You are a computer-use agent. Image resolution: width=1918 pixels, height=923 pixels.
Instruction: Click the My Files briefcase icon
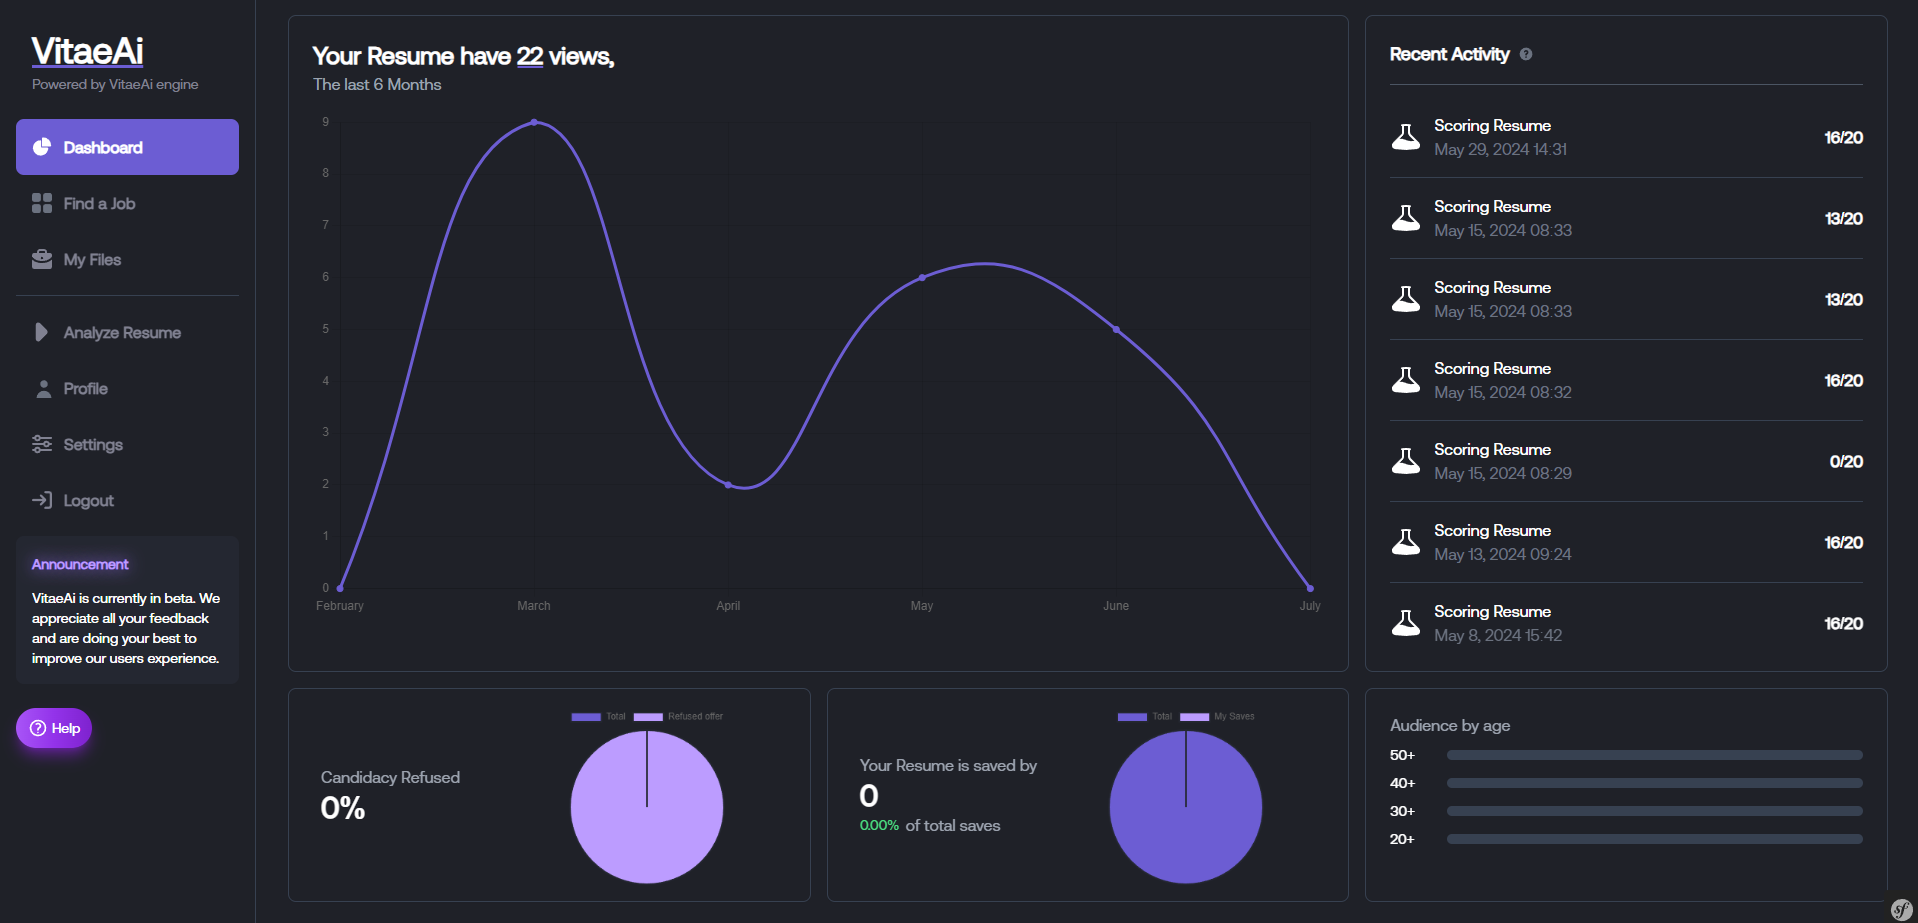click(42, 259)
